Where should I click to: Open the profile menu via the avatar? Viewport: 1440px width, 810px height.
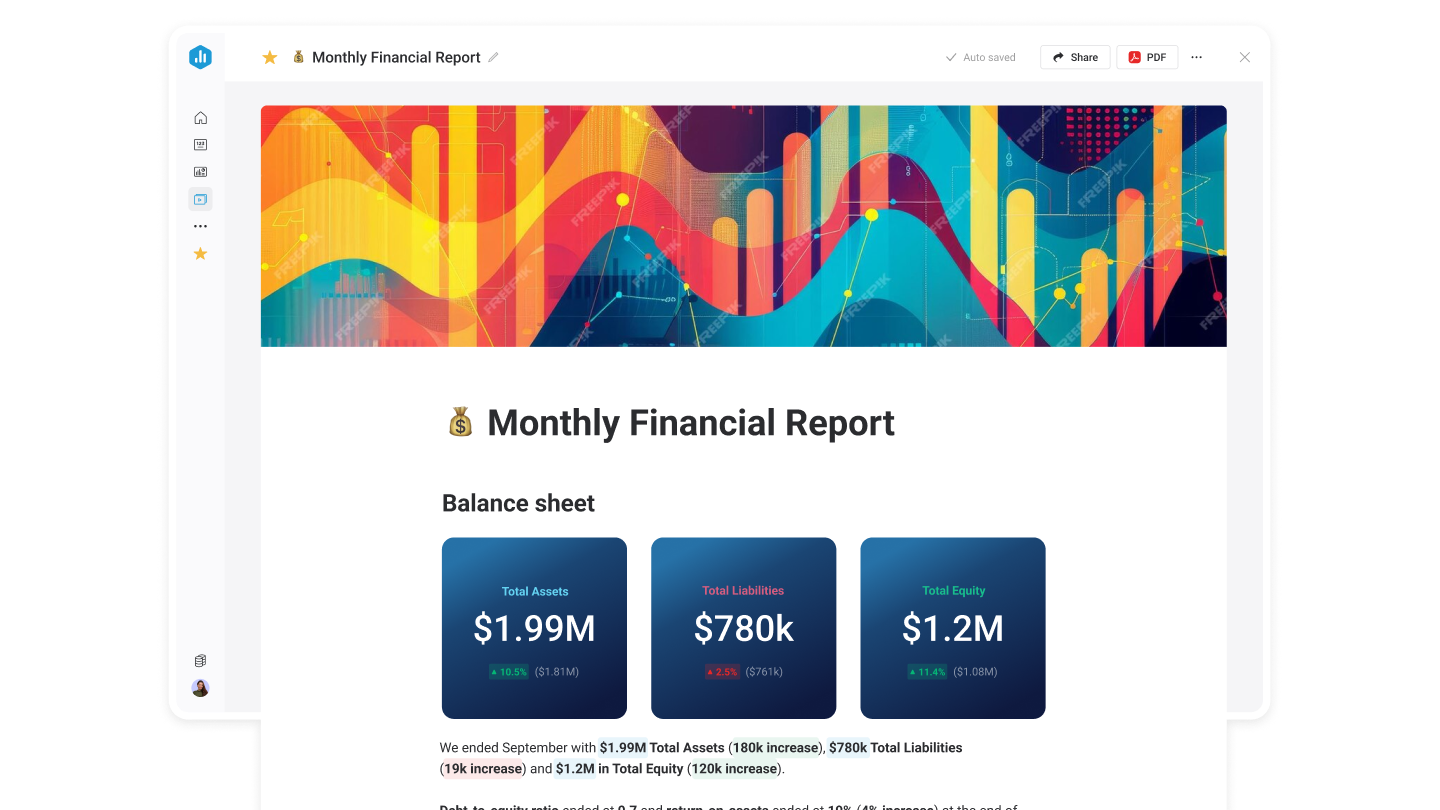[200, 688]
